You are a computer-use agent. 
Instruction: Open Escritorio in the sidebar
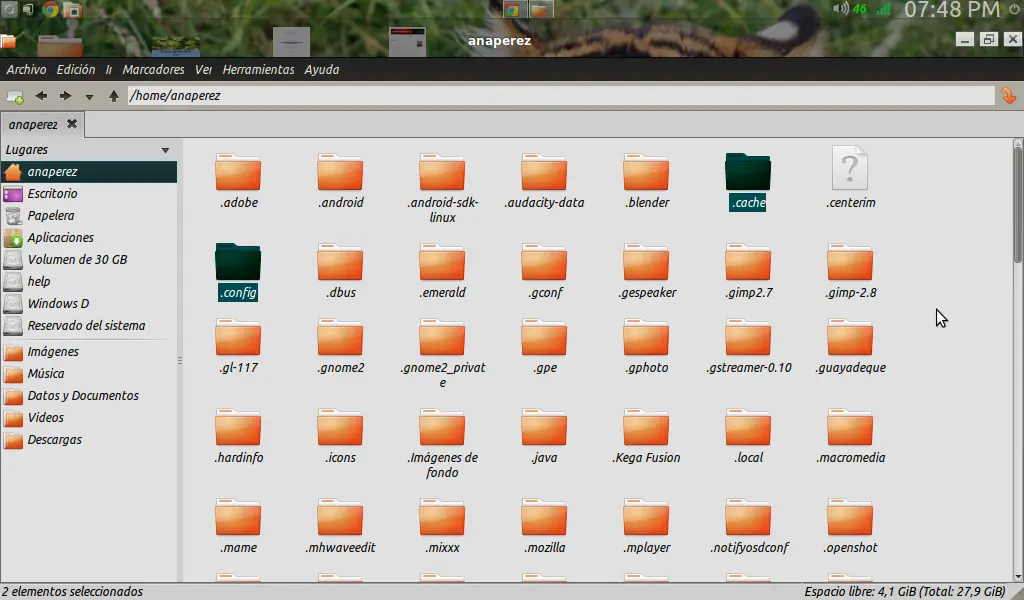pos(89,194)
